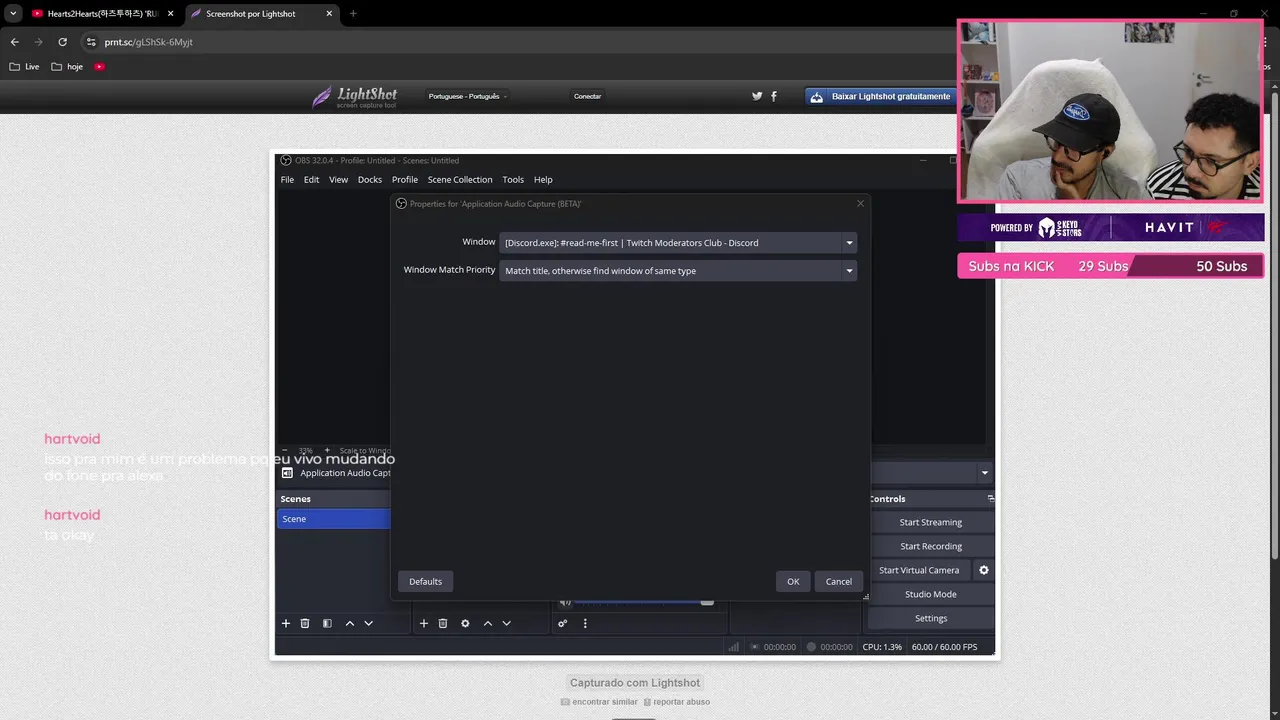Screen dimensions: 1280x720
Task: Click Start Recording in OBS Controls
Action: (931, 546)
